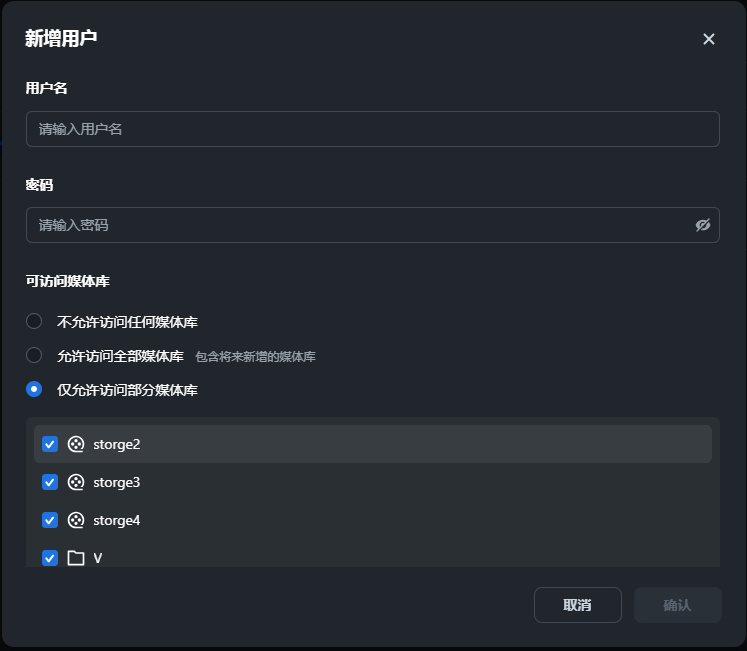
Task: Click the 确认 button
Action: [677, 605]
